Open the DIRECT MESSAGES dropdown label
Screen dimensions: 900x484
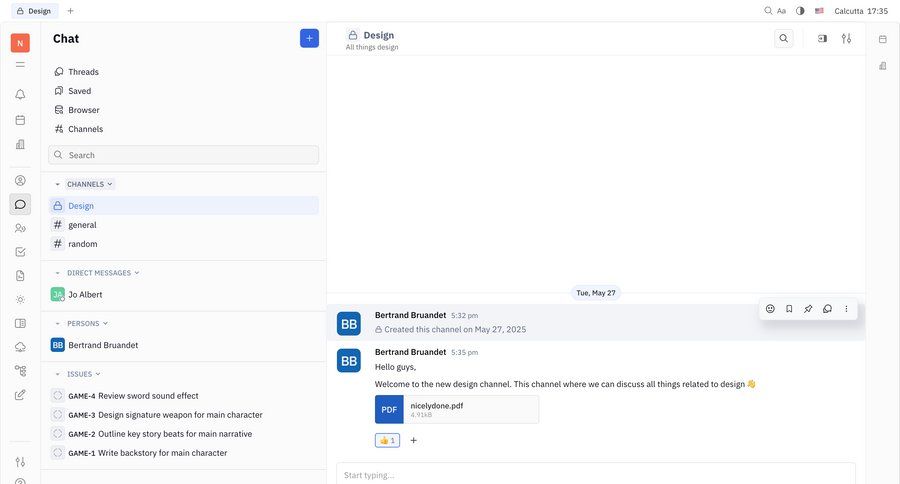(x=103, y=273)
